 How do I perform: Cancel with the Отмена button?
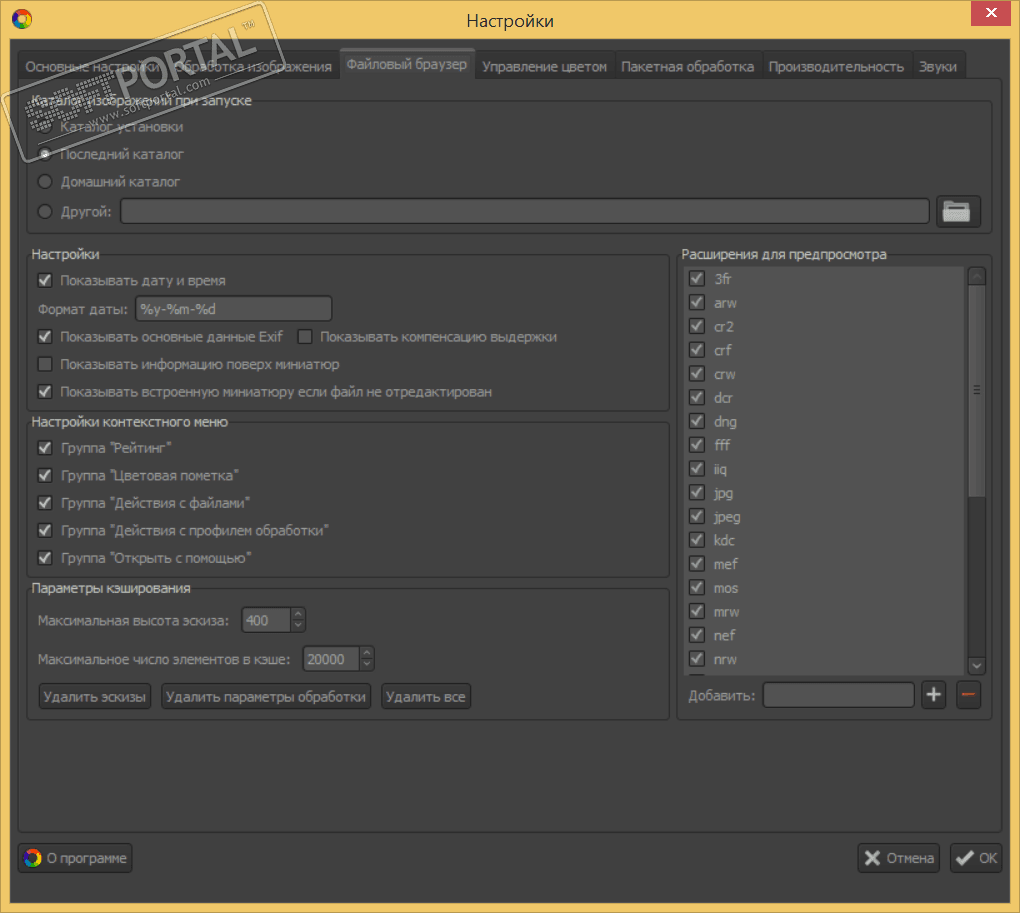click(898, 858)
